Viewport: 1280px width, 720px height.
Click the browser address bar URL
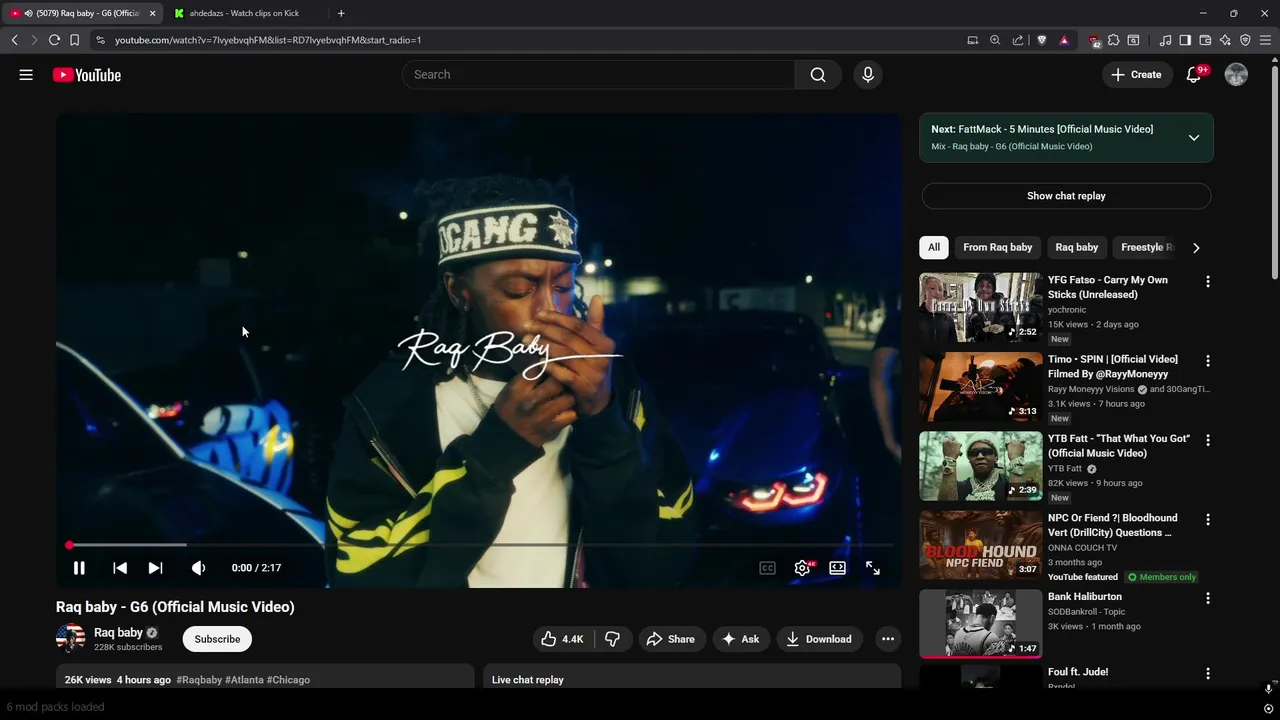pyautogui.click(x=267, y=40)
